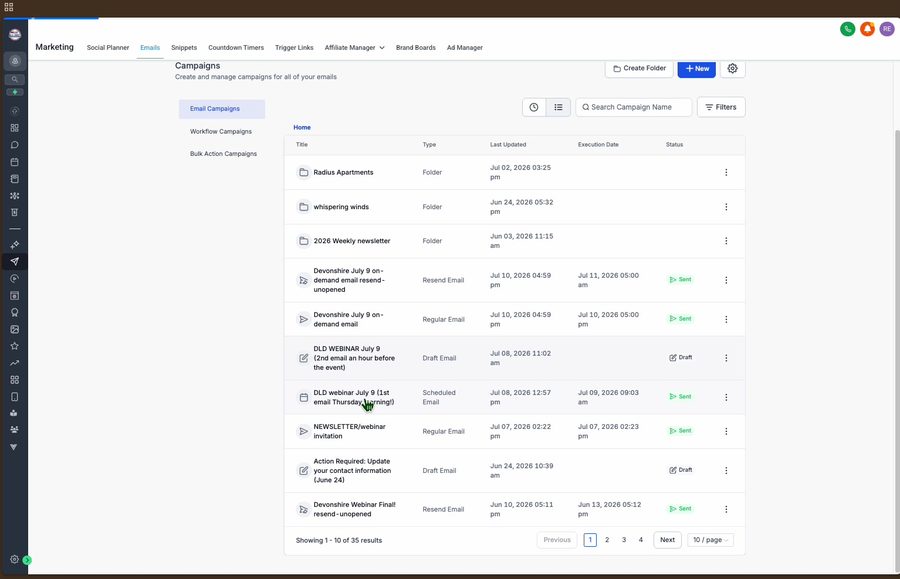Open row menu for NEWSLETTER/webinar invitation
900x579 pixels.
coord(726,432)
